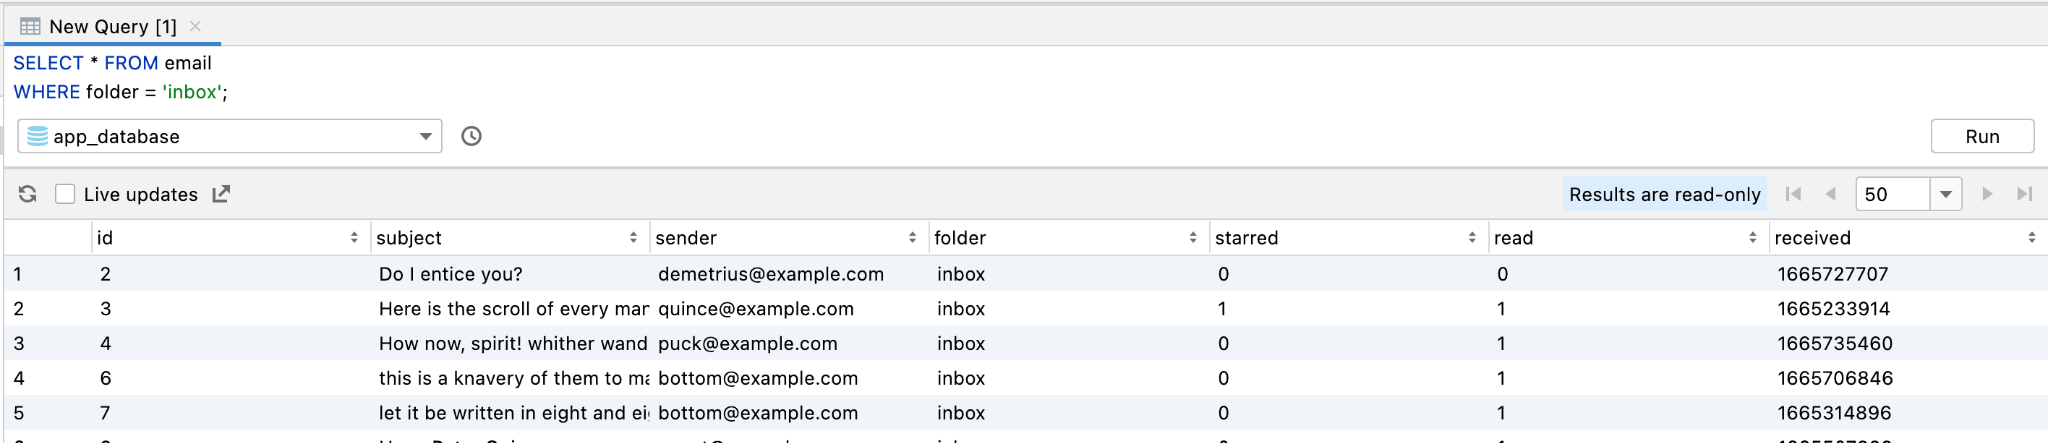Go to the next results page

[1987, 194]
